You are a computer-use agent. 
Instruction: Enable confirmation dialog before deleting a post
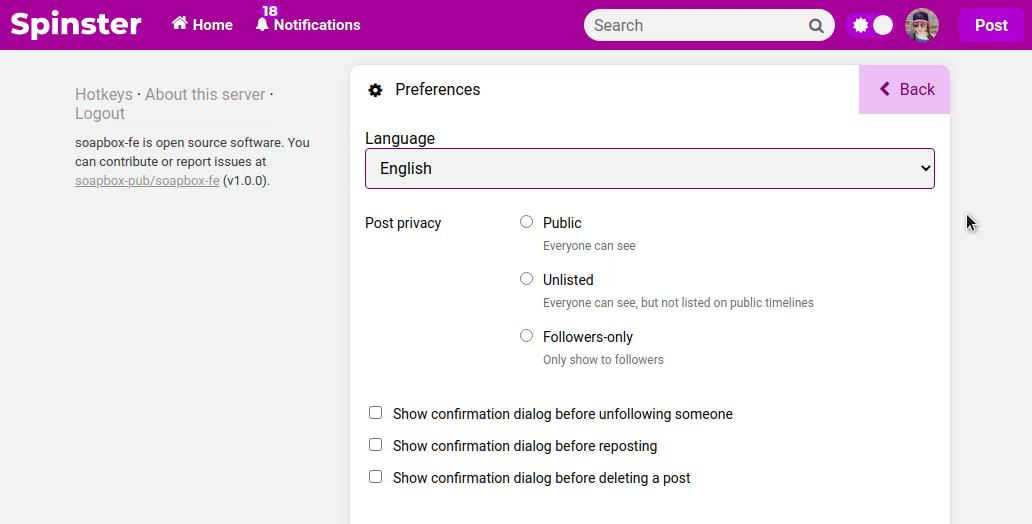(x=375, y=477)
